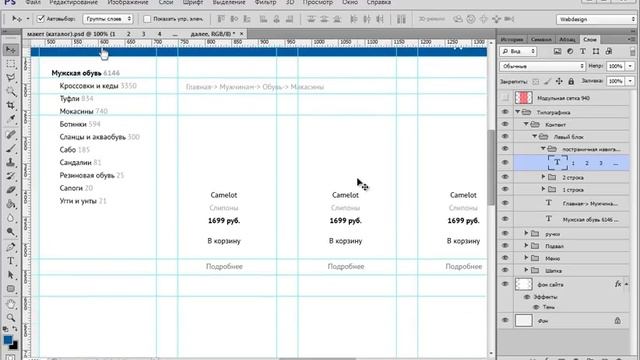Expand the 2 строка group
The height and width of the screenshot is (360, 640).
click(x=543, y=177)
